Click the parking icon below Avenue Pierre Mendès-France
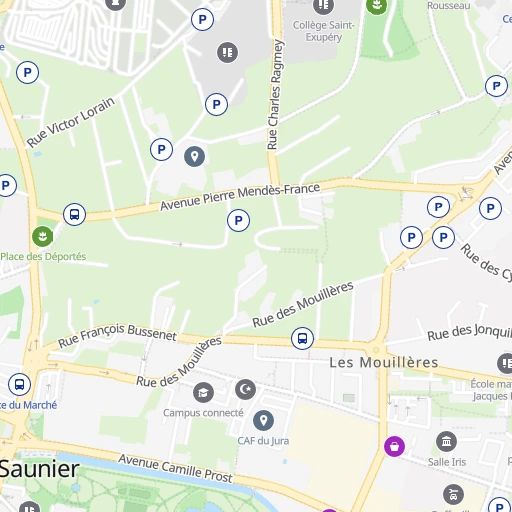The width and height of the screenshot is (512, 512). pyautogui.click(x=238, y=220)
